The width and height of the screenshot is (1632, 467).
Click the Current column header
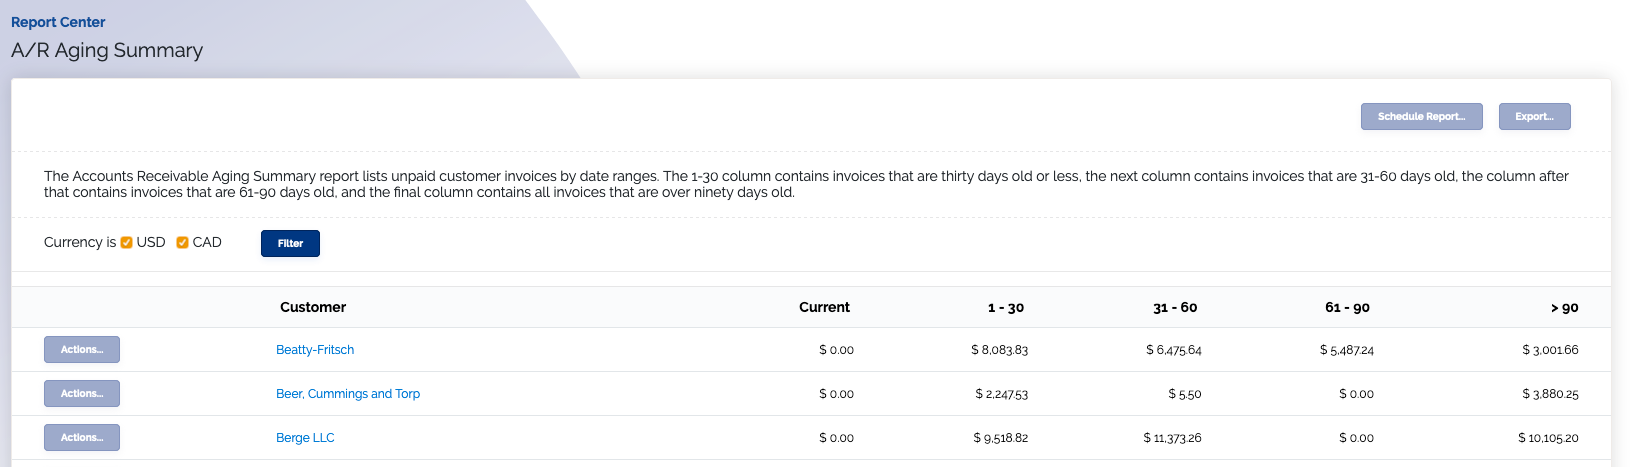(x=824, y=307)
